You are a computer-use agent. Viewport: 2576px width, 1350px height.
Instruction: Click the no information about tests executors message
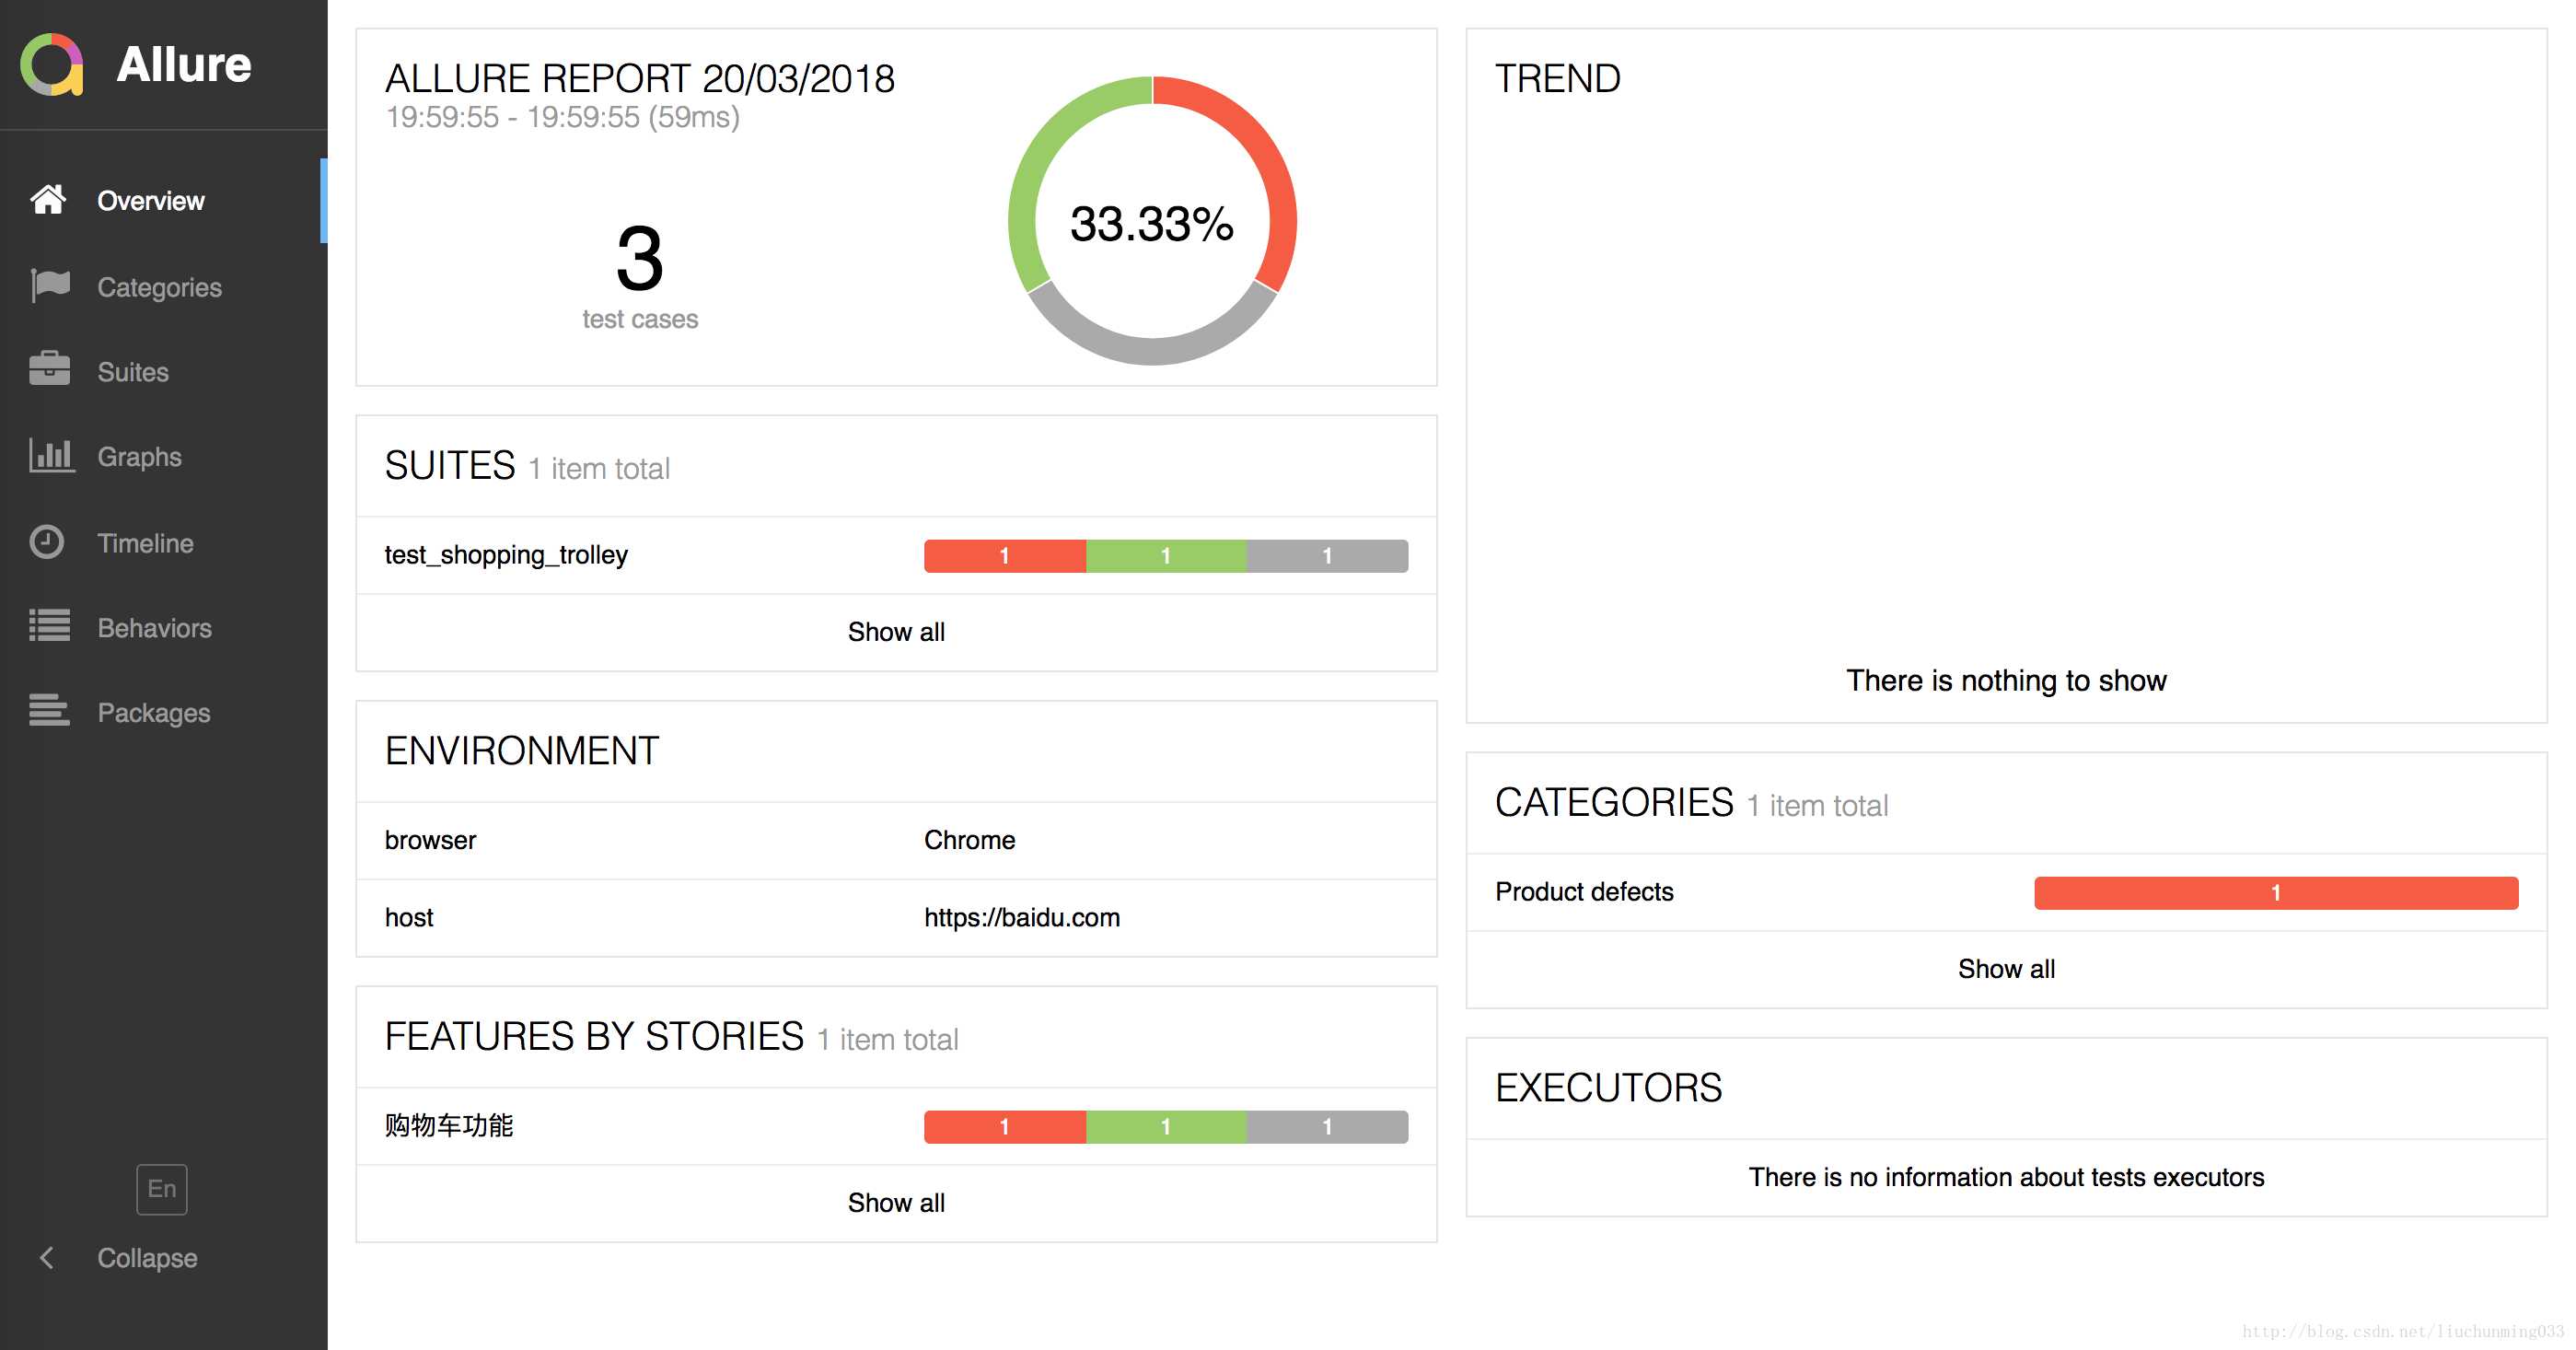tap(2006, 1177)
